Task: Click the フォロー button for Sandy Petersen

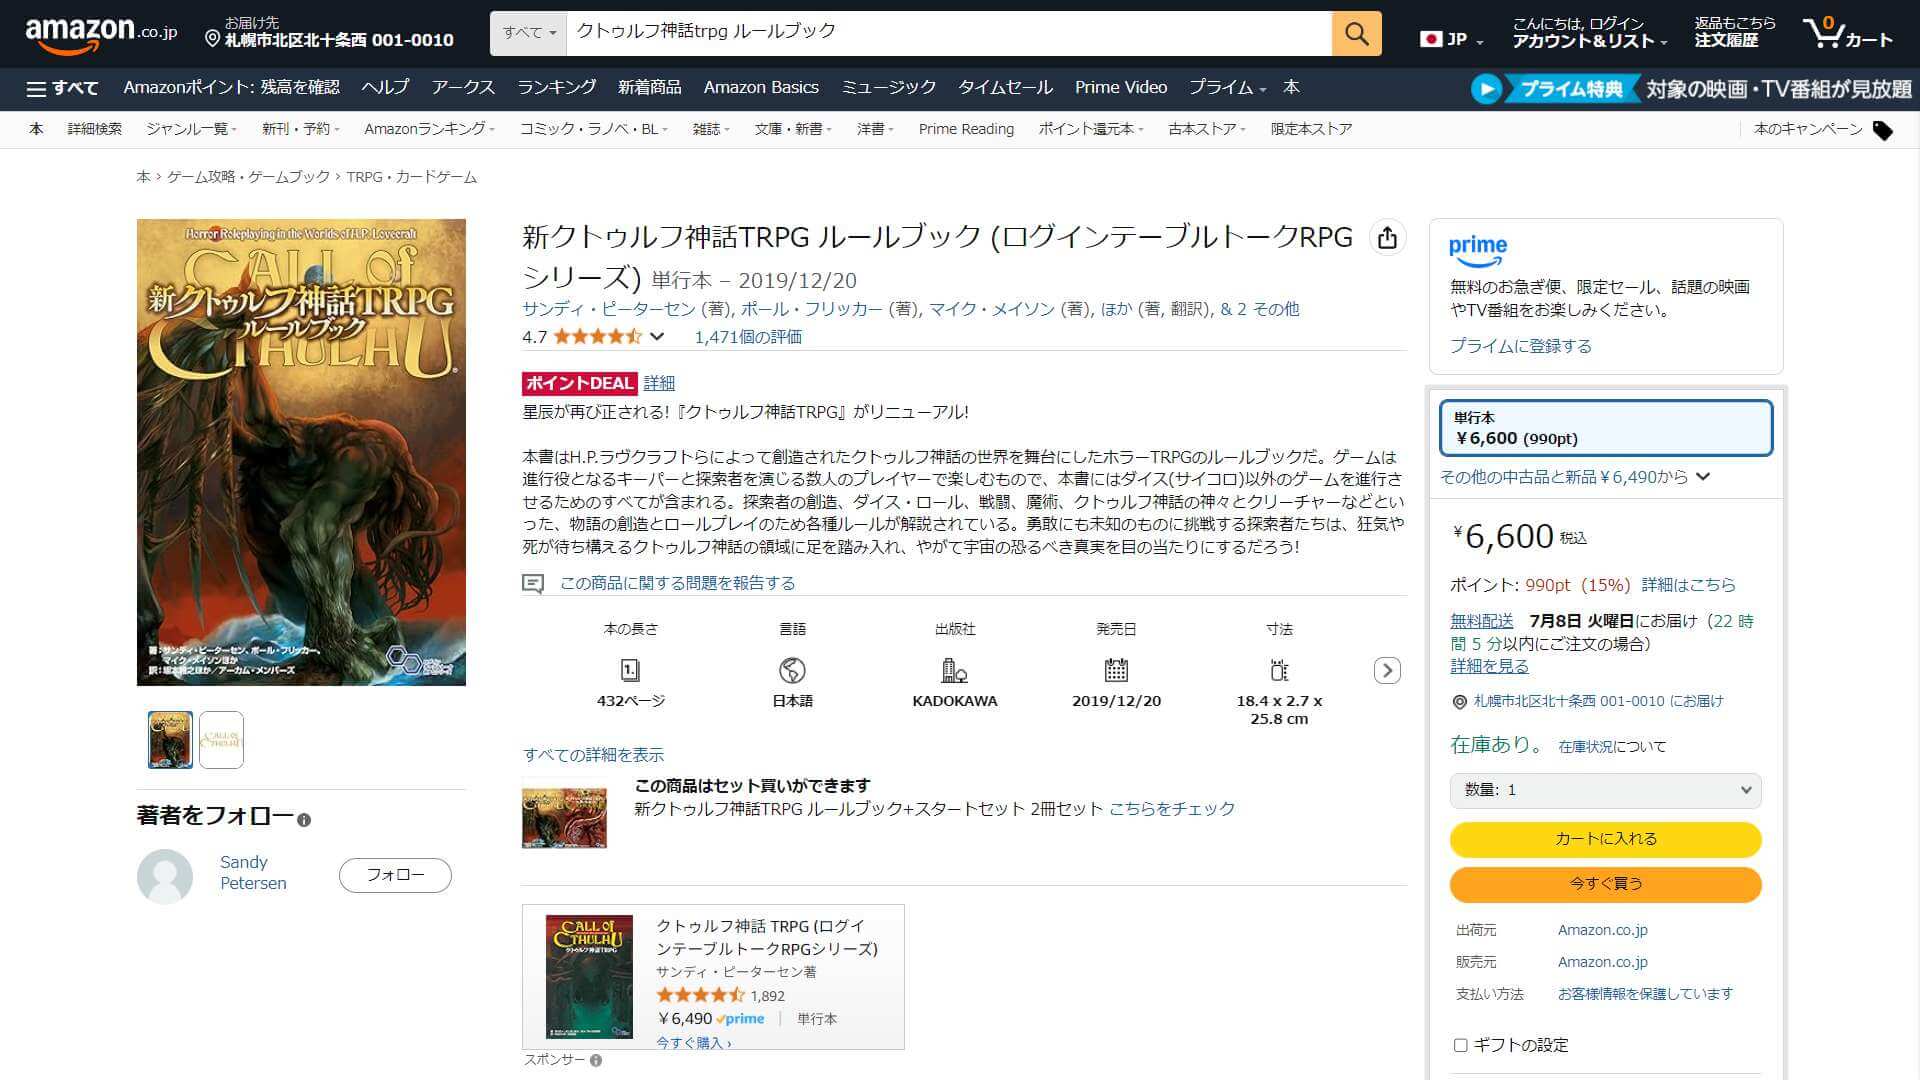Action: (x=395, y=875)
